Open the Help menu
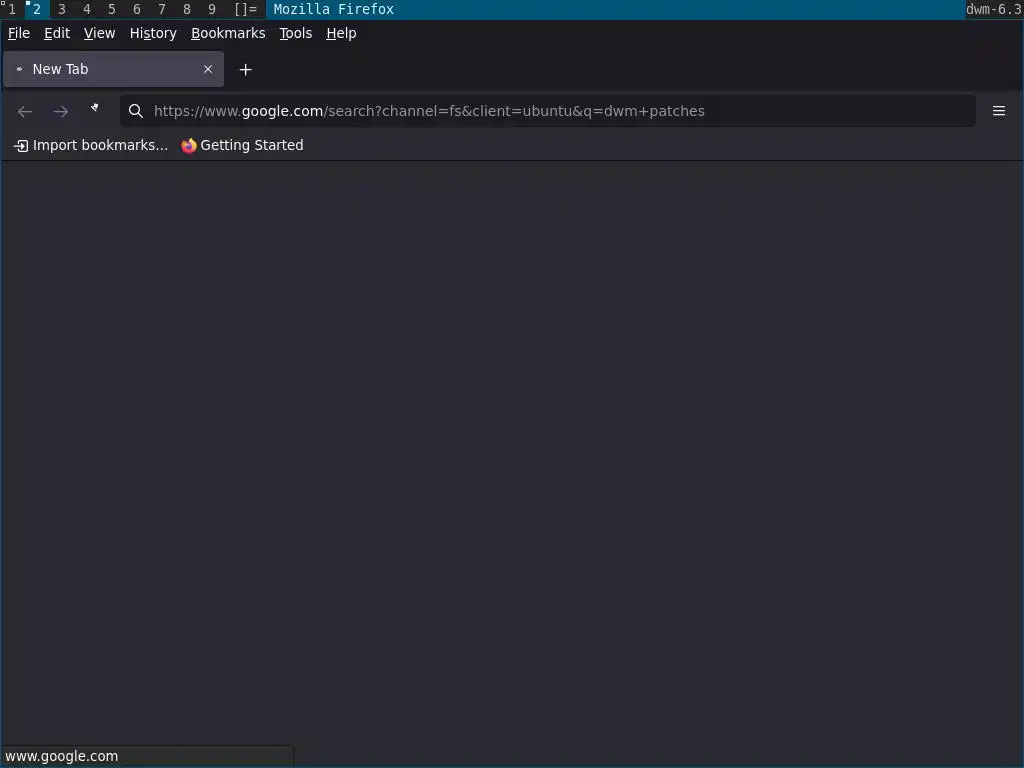This screenshot has width=1024, height=768. point(341,33)
